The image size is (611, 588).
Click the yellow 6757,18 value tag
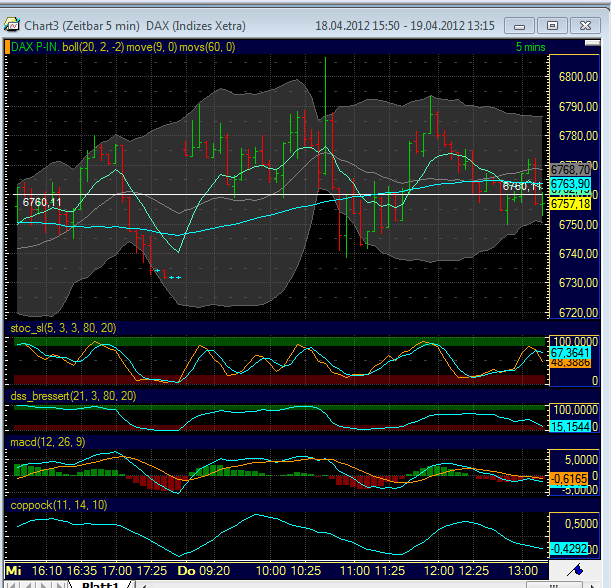[570, 204]
